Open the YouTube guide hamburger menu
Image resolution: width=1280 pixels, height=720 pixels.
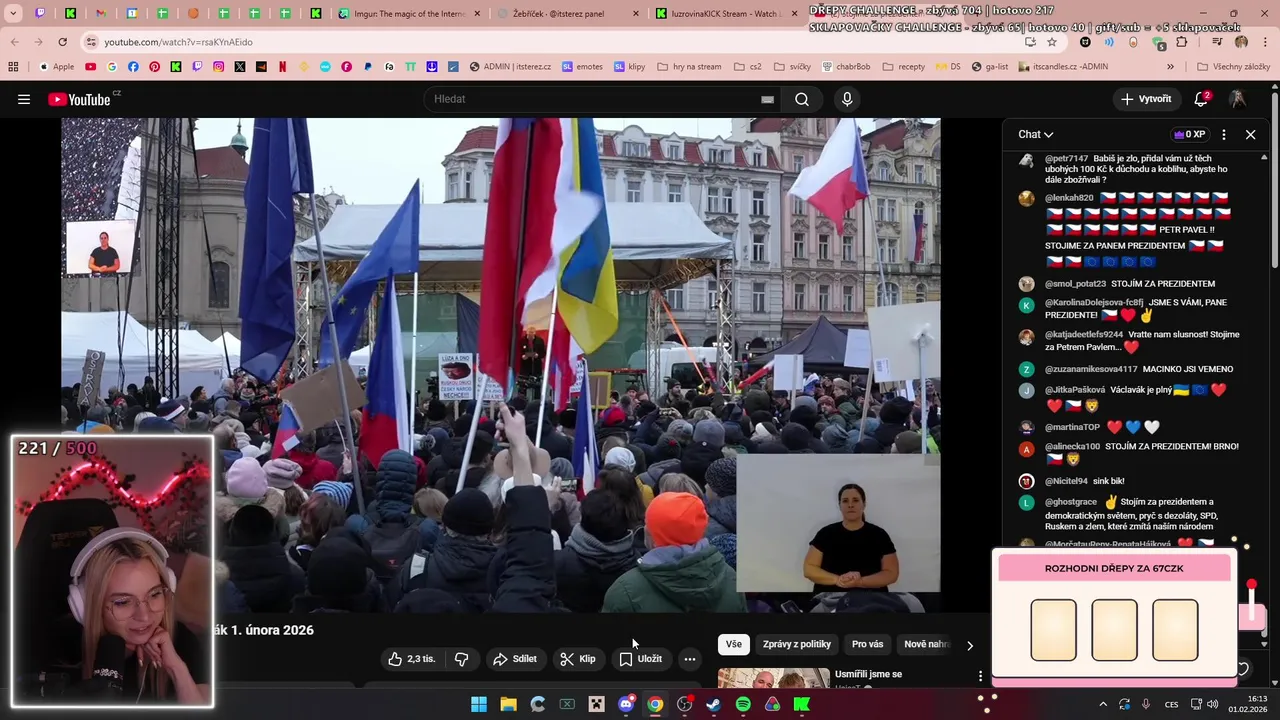coord(24,99)
